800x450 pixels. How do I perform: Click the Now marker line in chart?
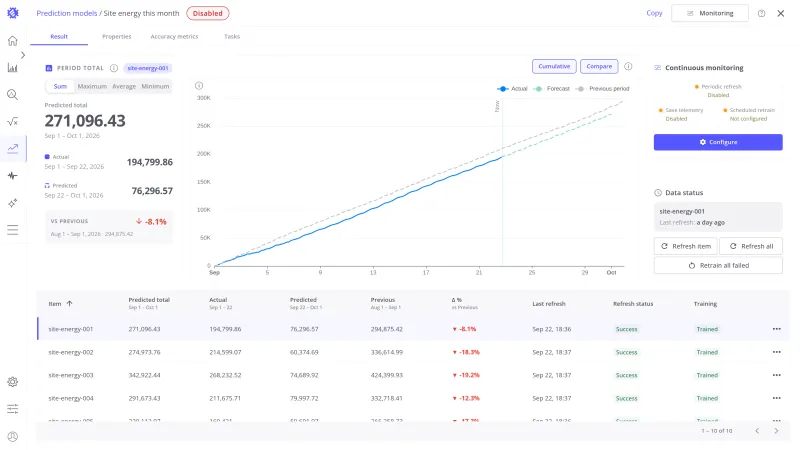point(502,181)
